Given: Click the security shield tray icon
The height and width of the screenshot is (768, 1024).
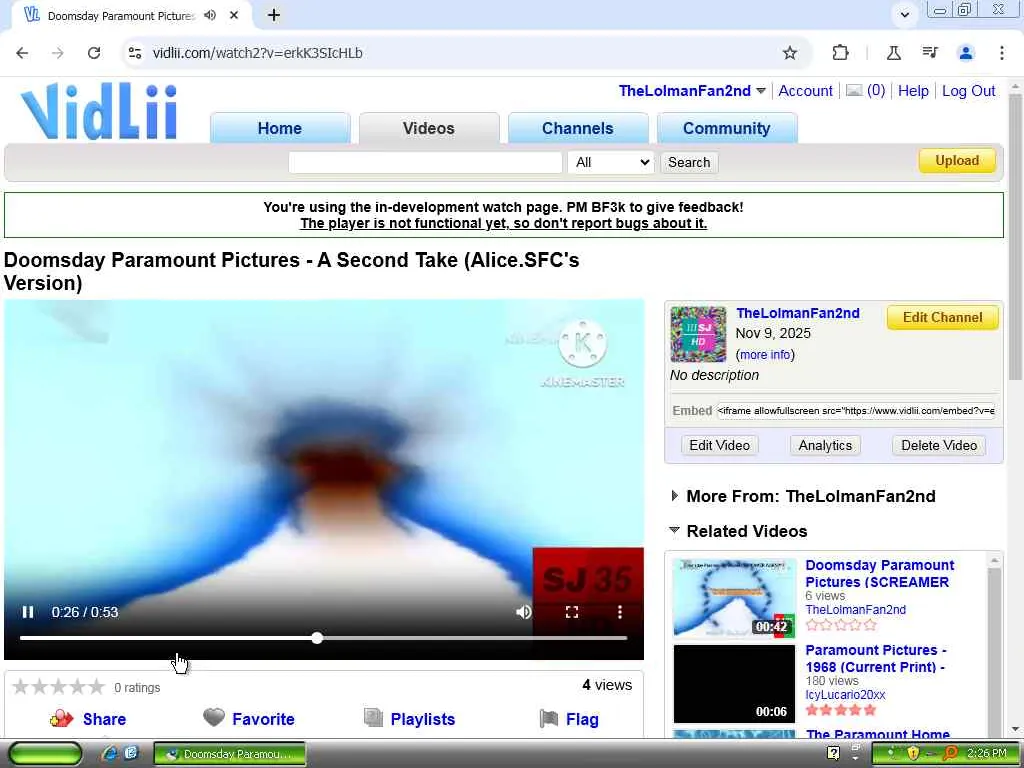Looking at the screenshot, I should pos(912,754).
